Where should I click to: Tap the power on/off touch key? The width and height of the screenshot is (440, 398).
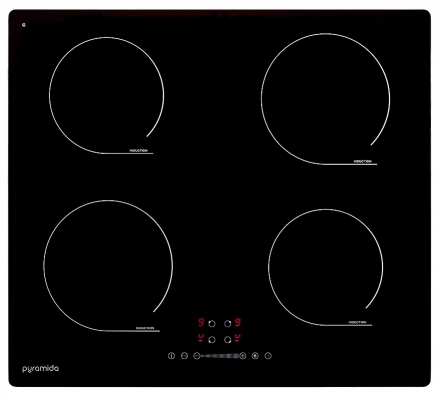click(x=171, y=356)
